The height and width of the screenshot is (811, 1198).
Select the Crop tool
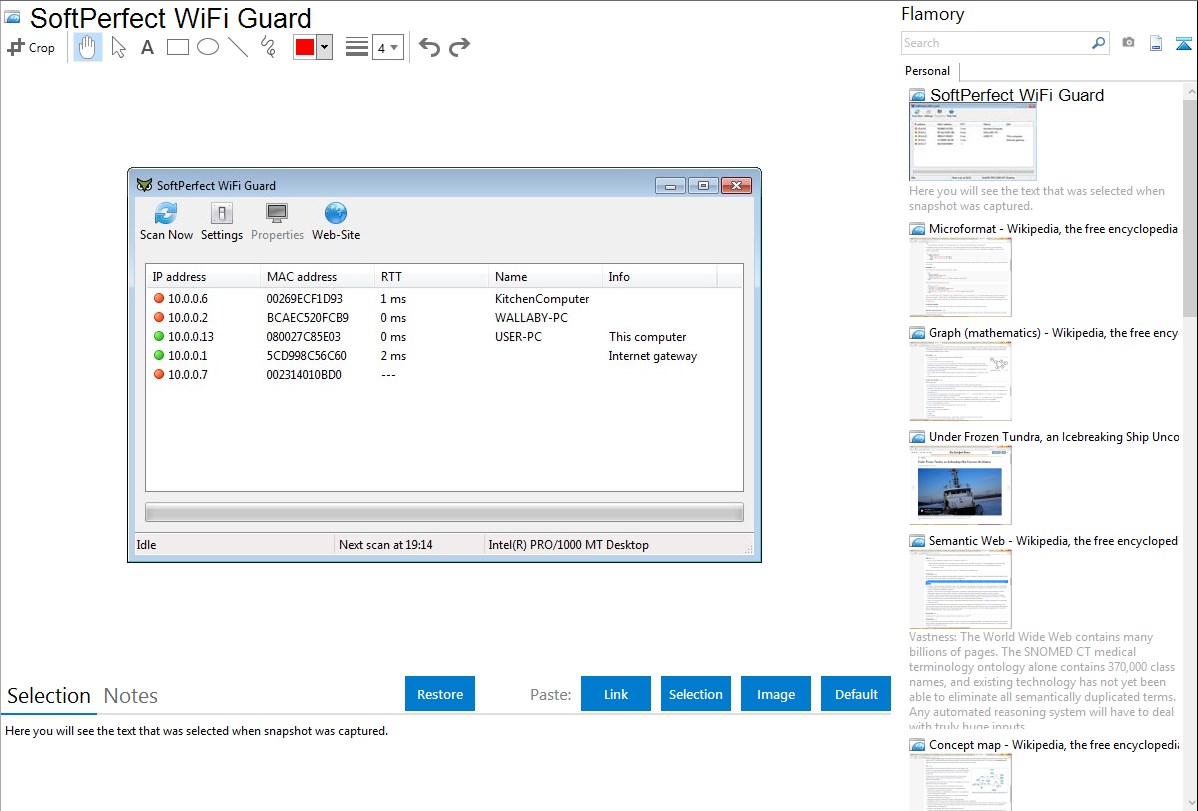click(x=31, y=47)
